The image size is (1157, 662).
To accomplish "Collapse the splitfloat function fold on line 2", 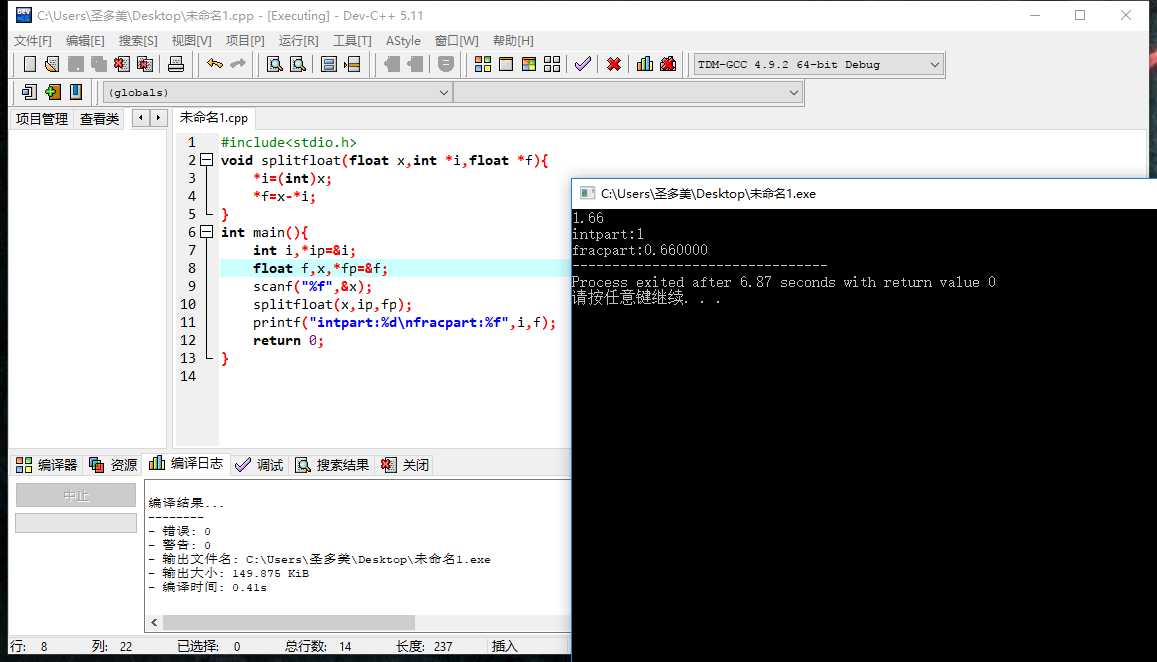I will click(x=207, y=160).
